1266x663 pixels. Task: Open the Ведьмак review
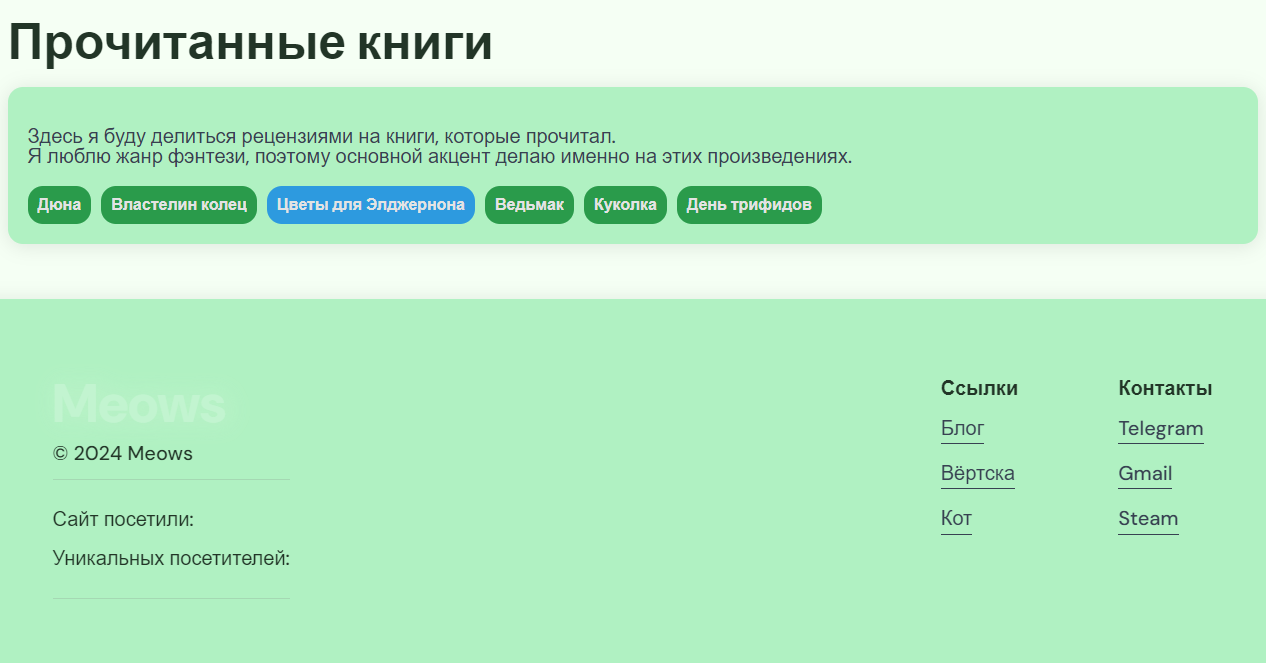pyautogui.click(x=529, y=205)
